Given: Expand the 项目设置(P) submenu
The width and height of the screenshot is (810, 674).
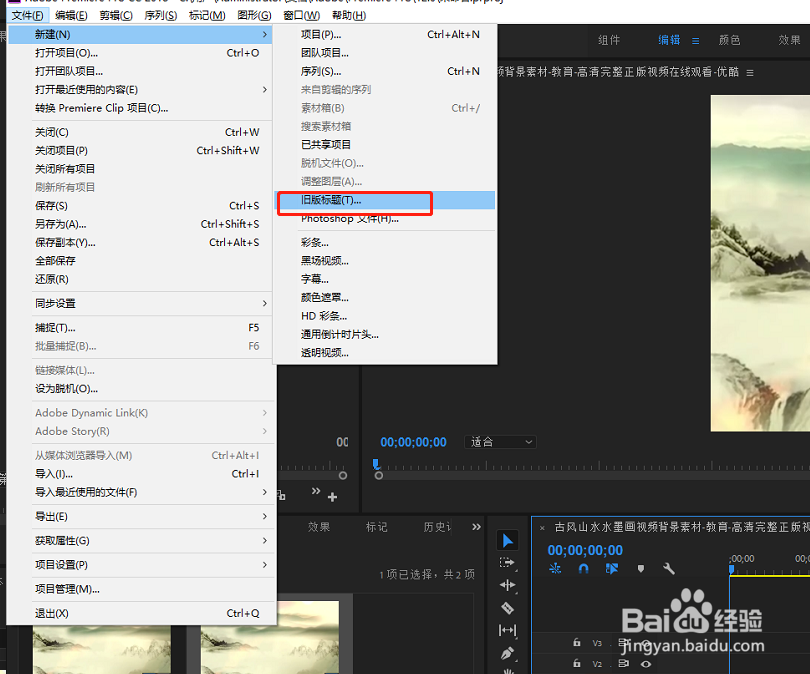Looking at the screenshot, I should 264,565.
